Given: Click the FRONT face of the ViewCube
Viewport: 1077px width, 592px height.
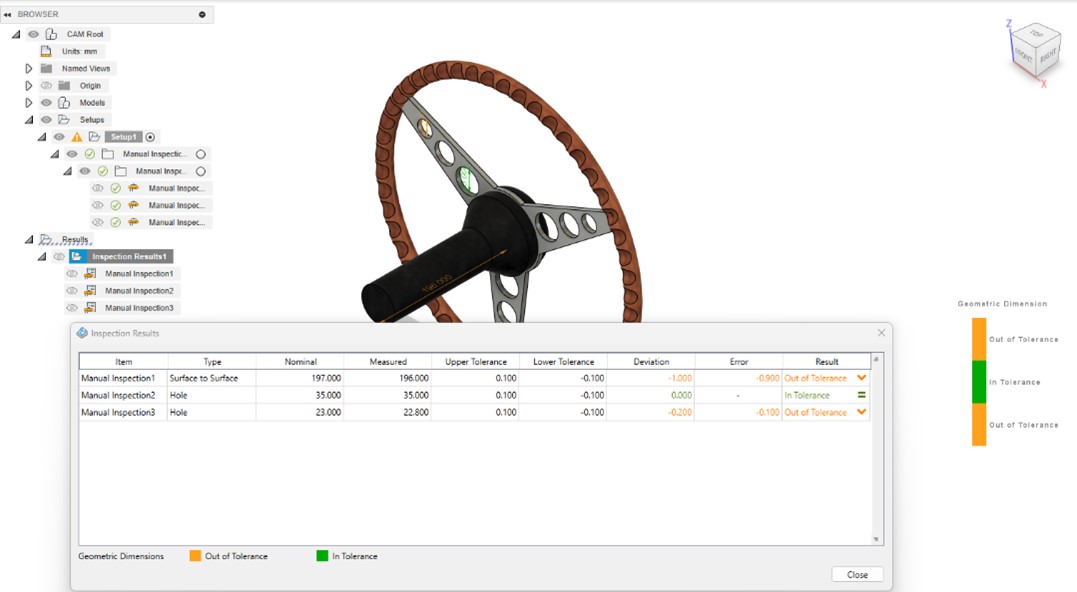Looking at the screenshot, I should tap(1024, 55).
